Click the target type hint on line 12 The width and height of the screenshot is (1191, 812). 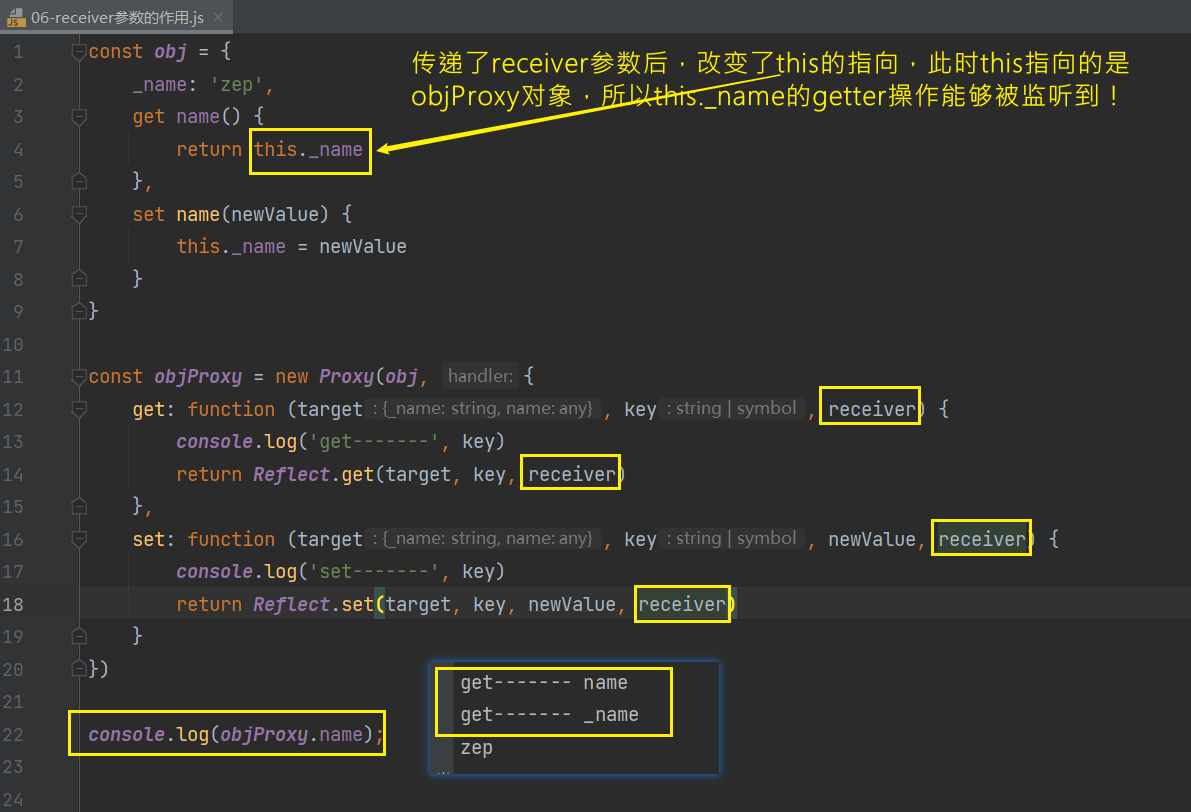[483, 409]
